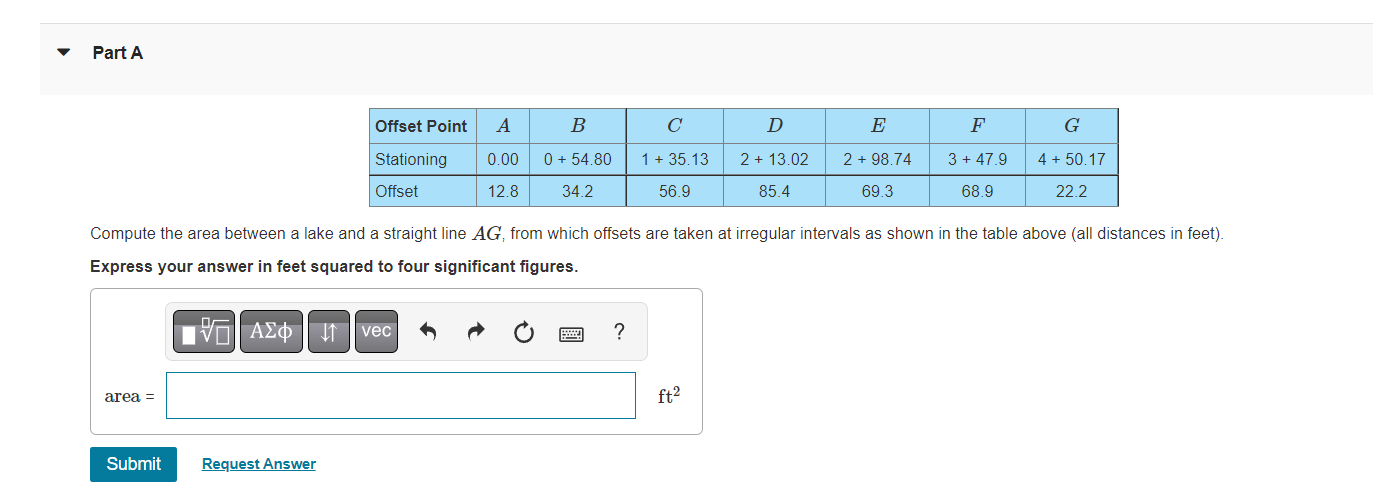Image resolution: width=1373 pixels, height=501 pixels.
Task: Open help with the question mark icon
Action: coord(619,332)
